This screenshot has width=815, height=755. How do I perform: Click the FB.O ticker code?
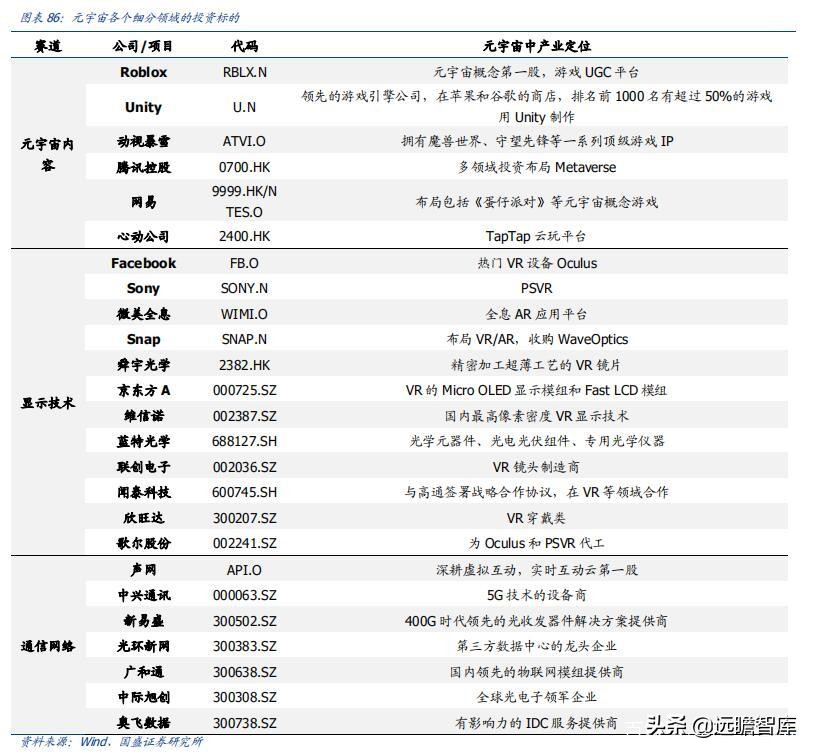[x=244, y=263]
